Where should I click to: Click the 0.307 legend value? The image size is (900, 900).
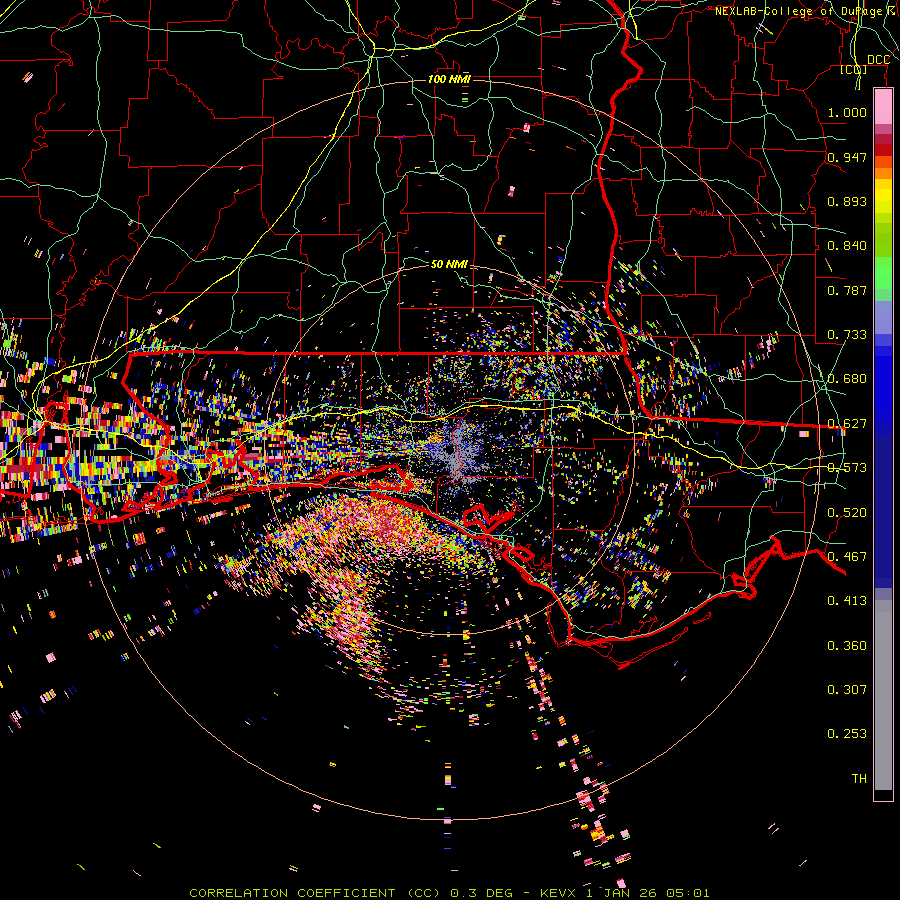(x=847, y=690)
